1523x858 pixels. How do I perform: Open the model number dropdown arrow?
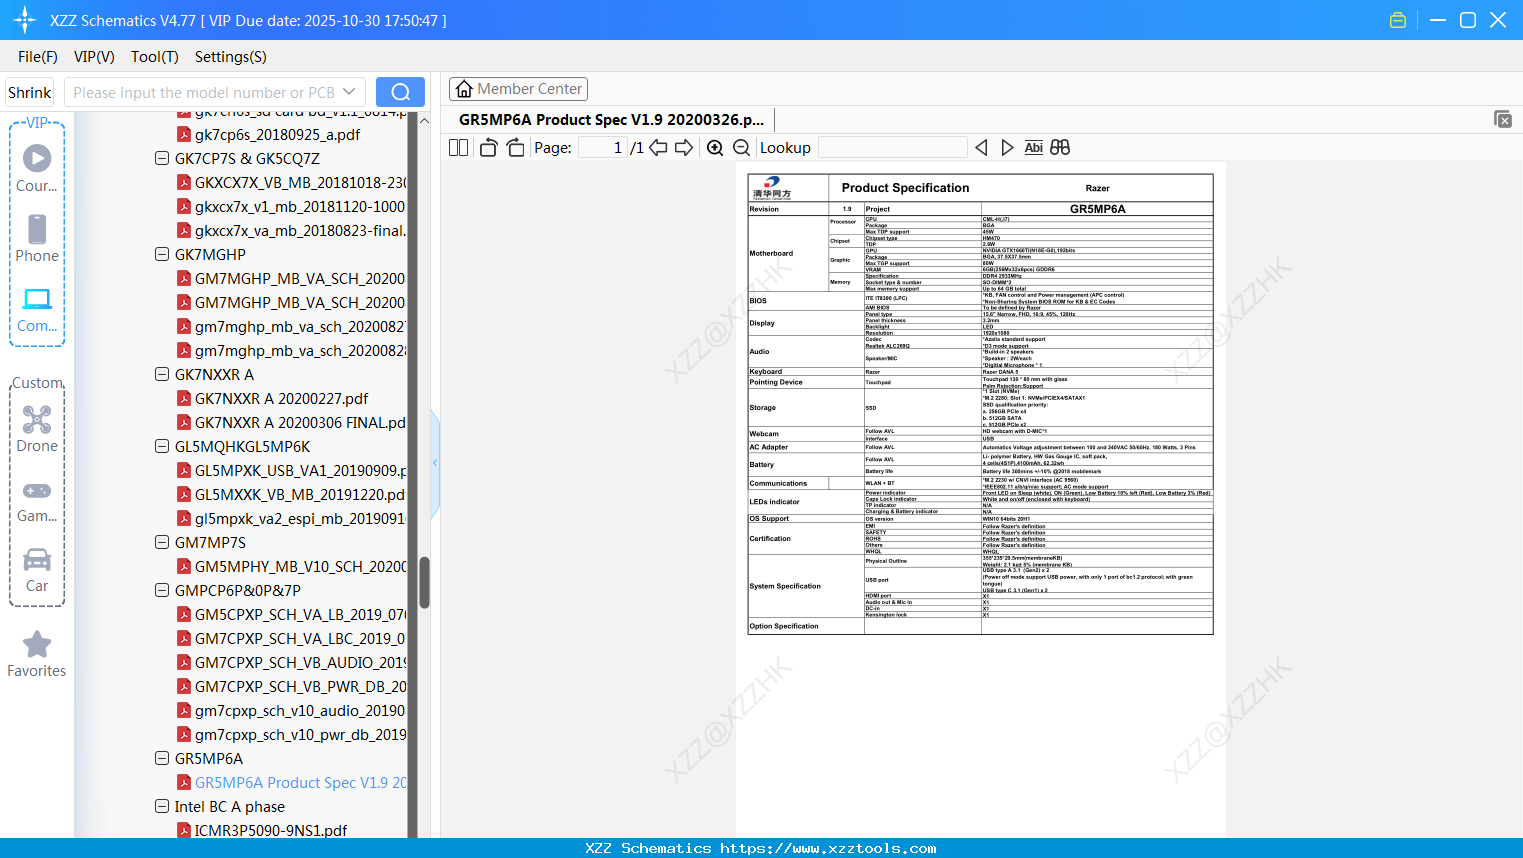(349, 92)
